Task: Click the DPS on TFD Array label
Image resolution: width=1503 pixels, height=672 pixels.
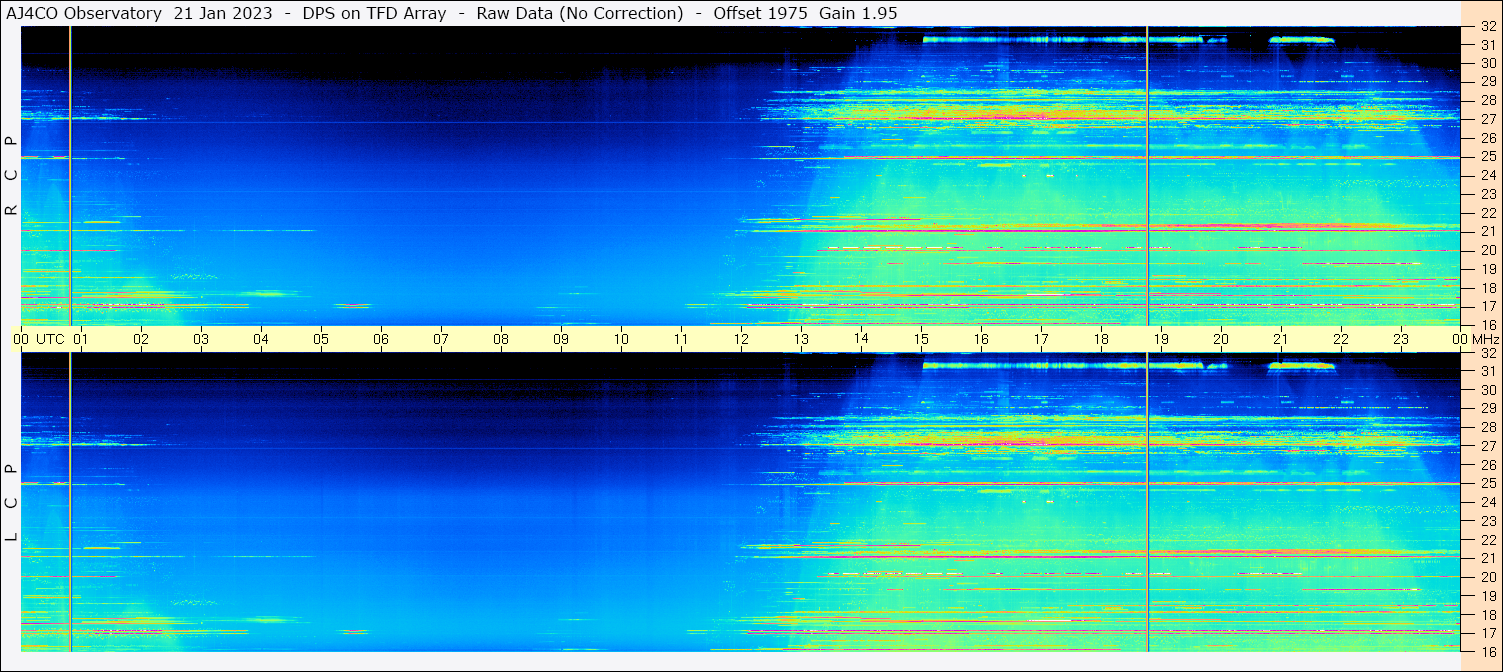Action: 374,13
